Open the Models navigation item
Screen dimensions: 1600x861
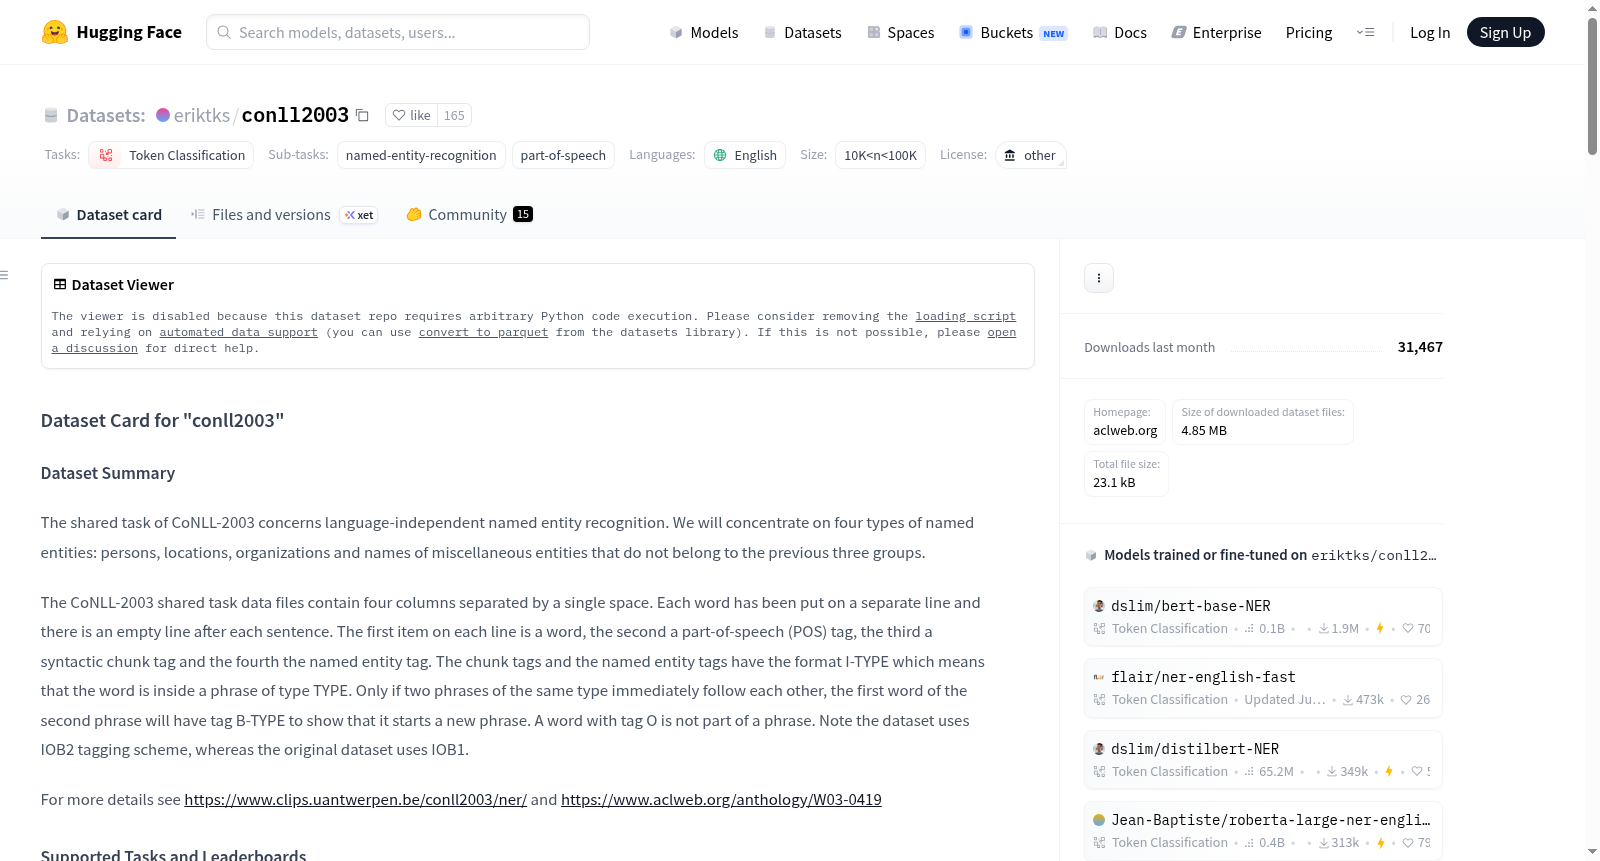pos(704,32)
